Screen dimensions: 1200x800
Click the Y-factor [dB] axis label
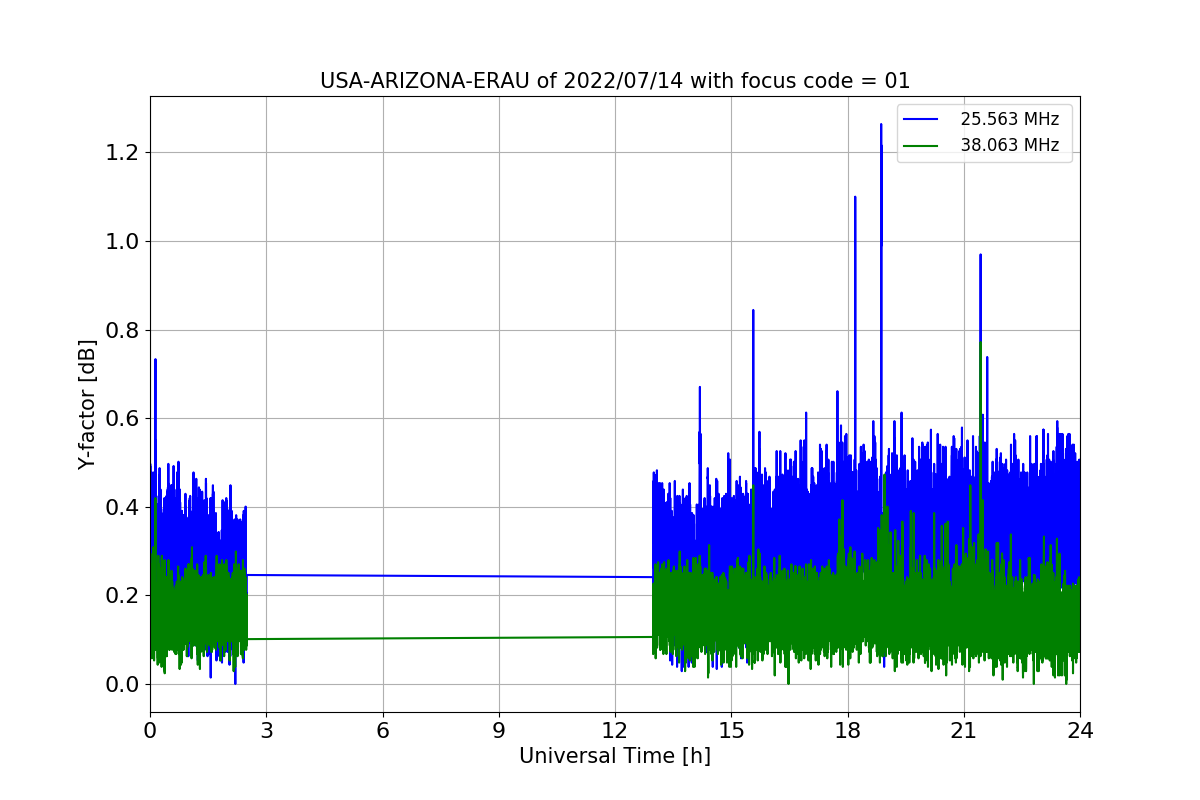88,405
